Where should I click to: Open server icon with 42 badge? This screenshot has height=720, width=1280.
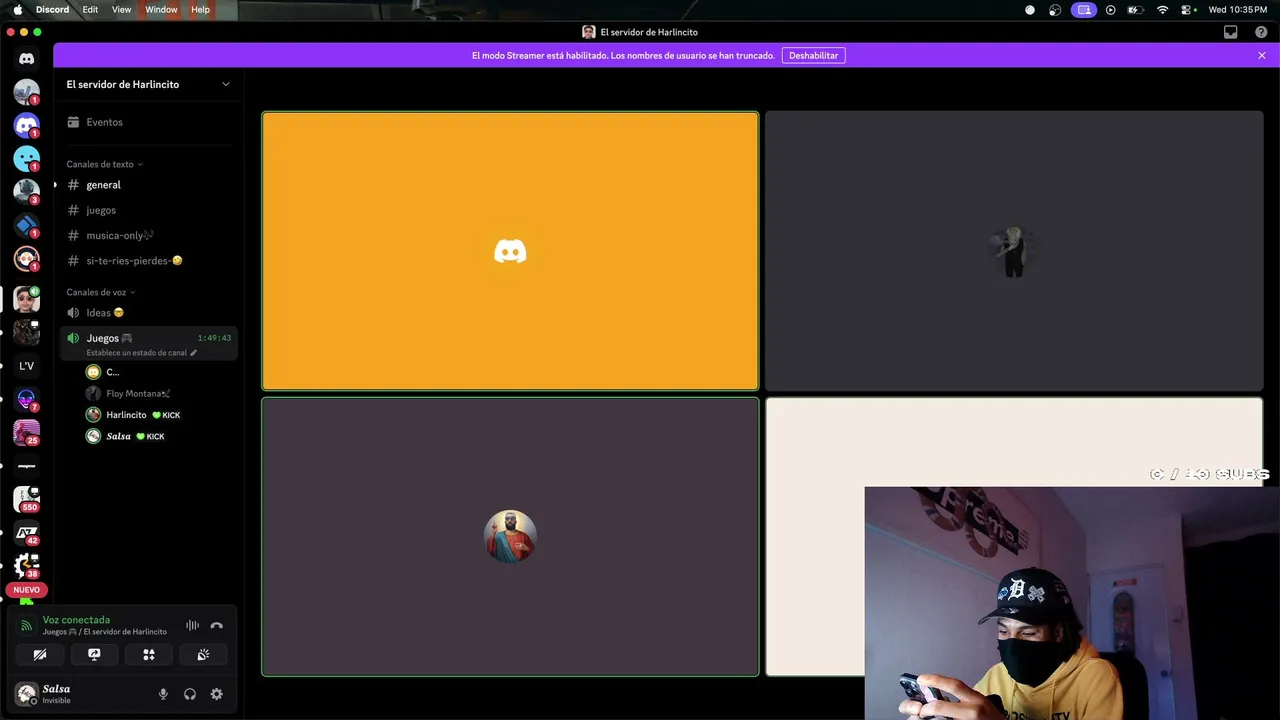point(26,532)
